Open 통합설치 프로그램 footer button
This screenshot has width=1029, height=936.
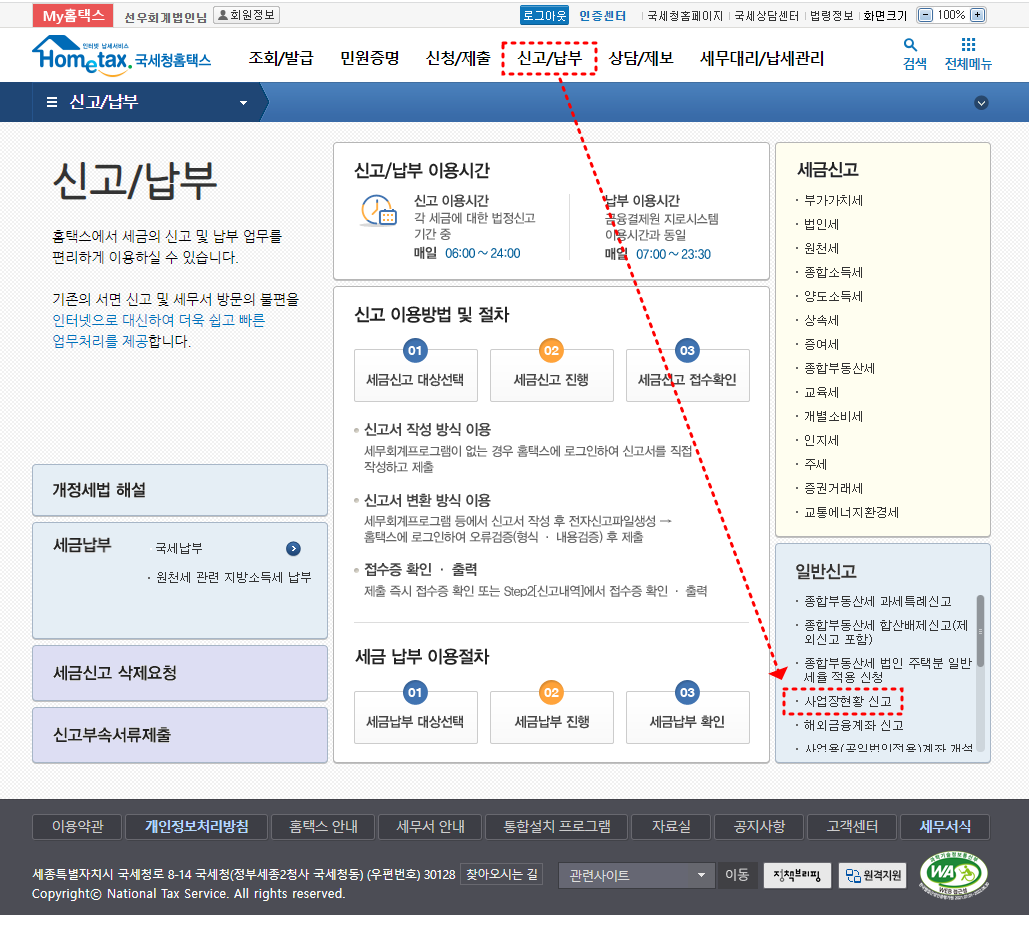[x=556, y=827]
